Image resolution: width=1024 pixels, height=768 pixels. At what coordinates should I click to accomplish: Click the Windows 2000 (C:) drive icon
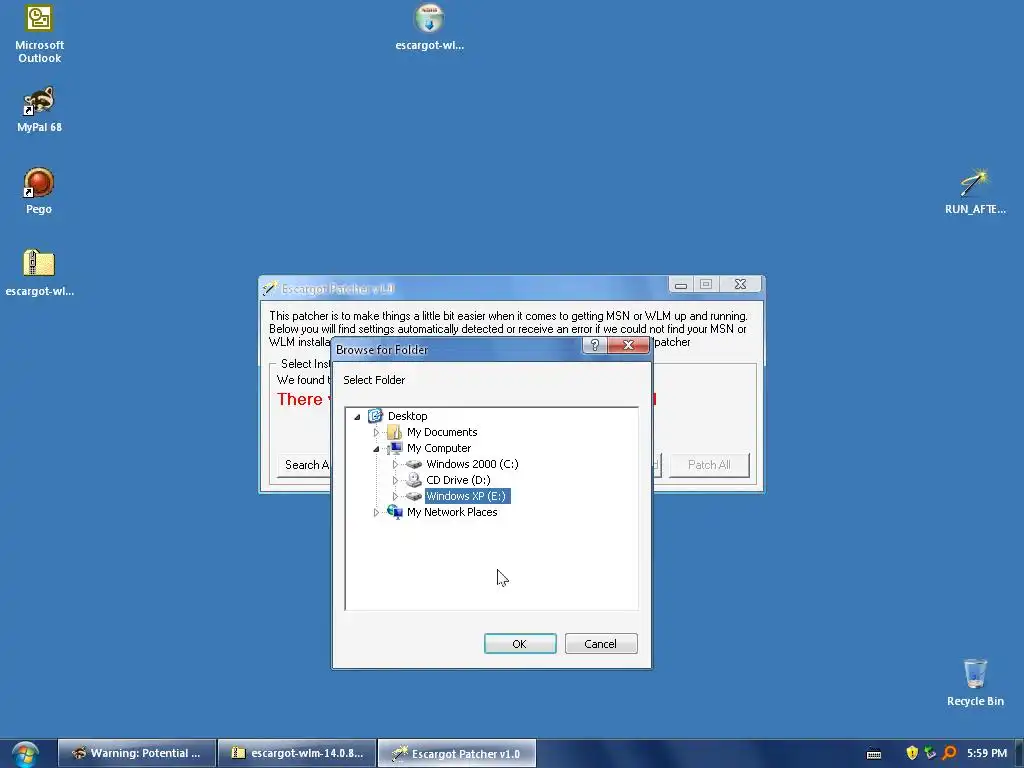(x=413, y=464)
